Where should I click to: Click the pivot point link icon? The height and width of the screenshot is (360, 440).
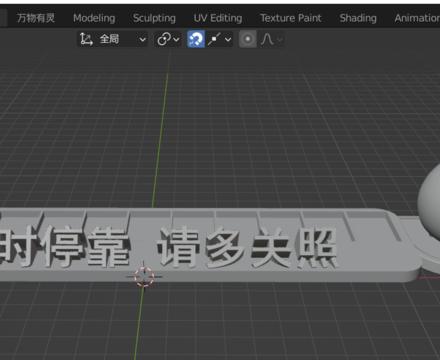point(164,39)
